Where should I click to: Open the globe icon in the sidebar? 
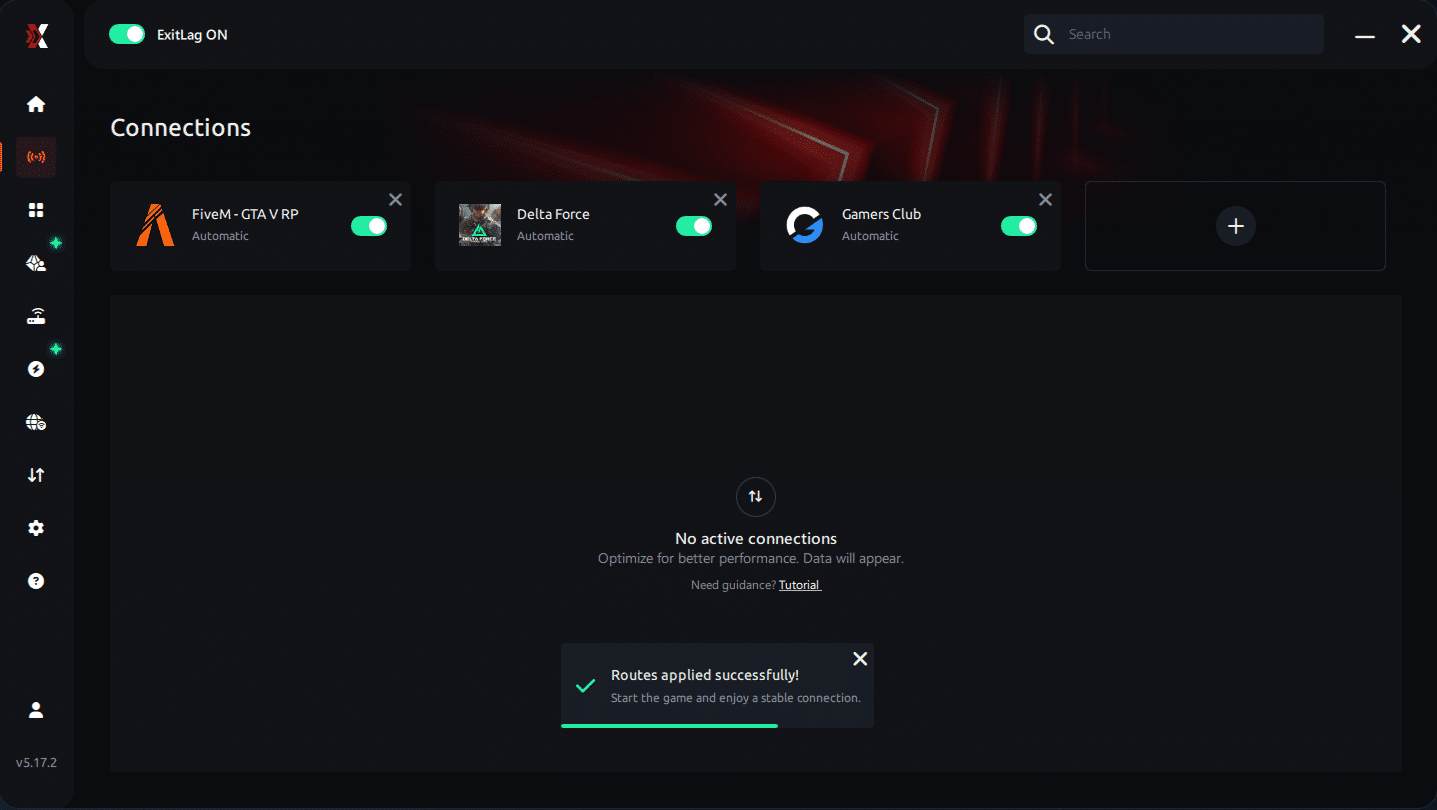(36, 422)
